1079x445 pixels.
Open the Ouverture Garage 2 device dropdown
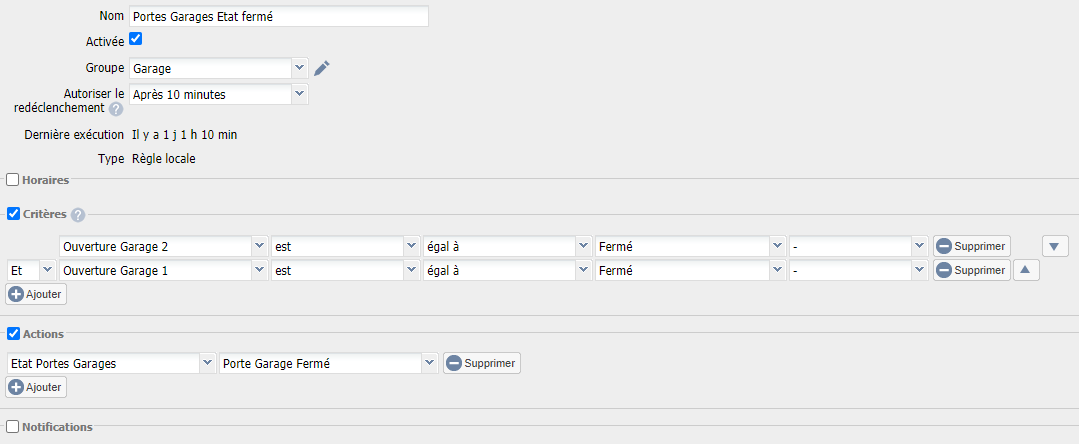point(164,246)
